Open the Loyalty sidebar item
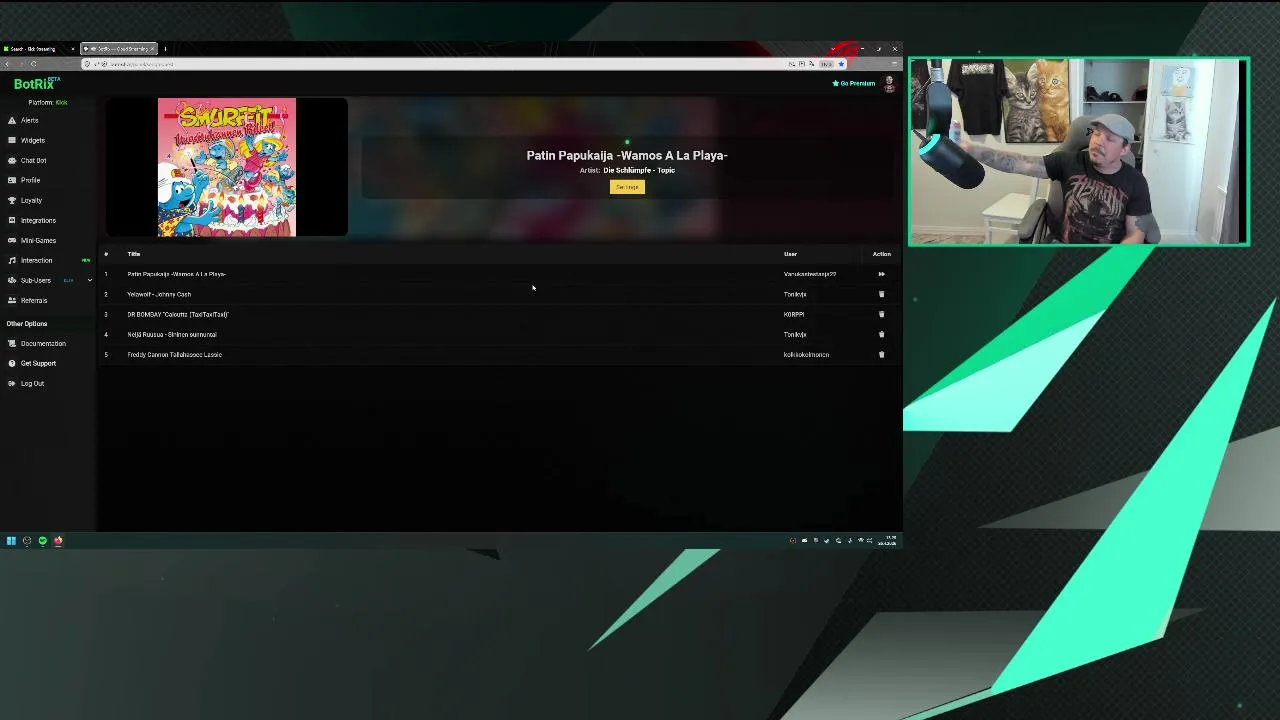1280x720 pixels. pos(31,200)
